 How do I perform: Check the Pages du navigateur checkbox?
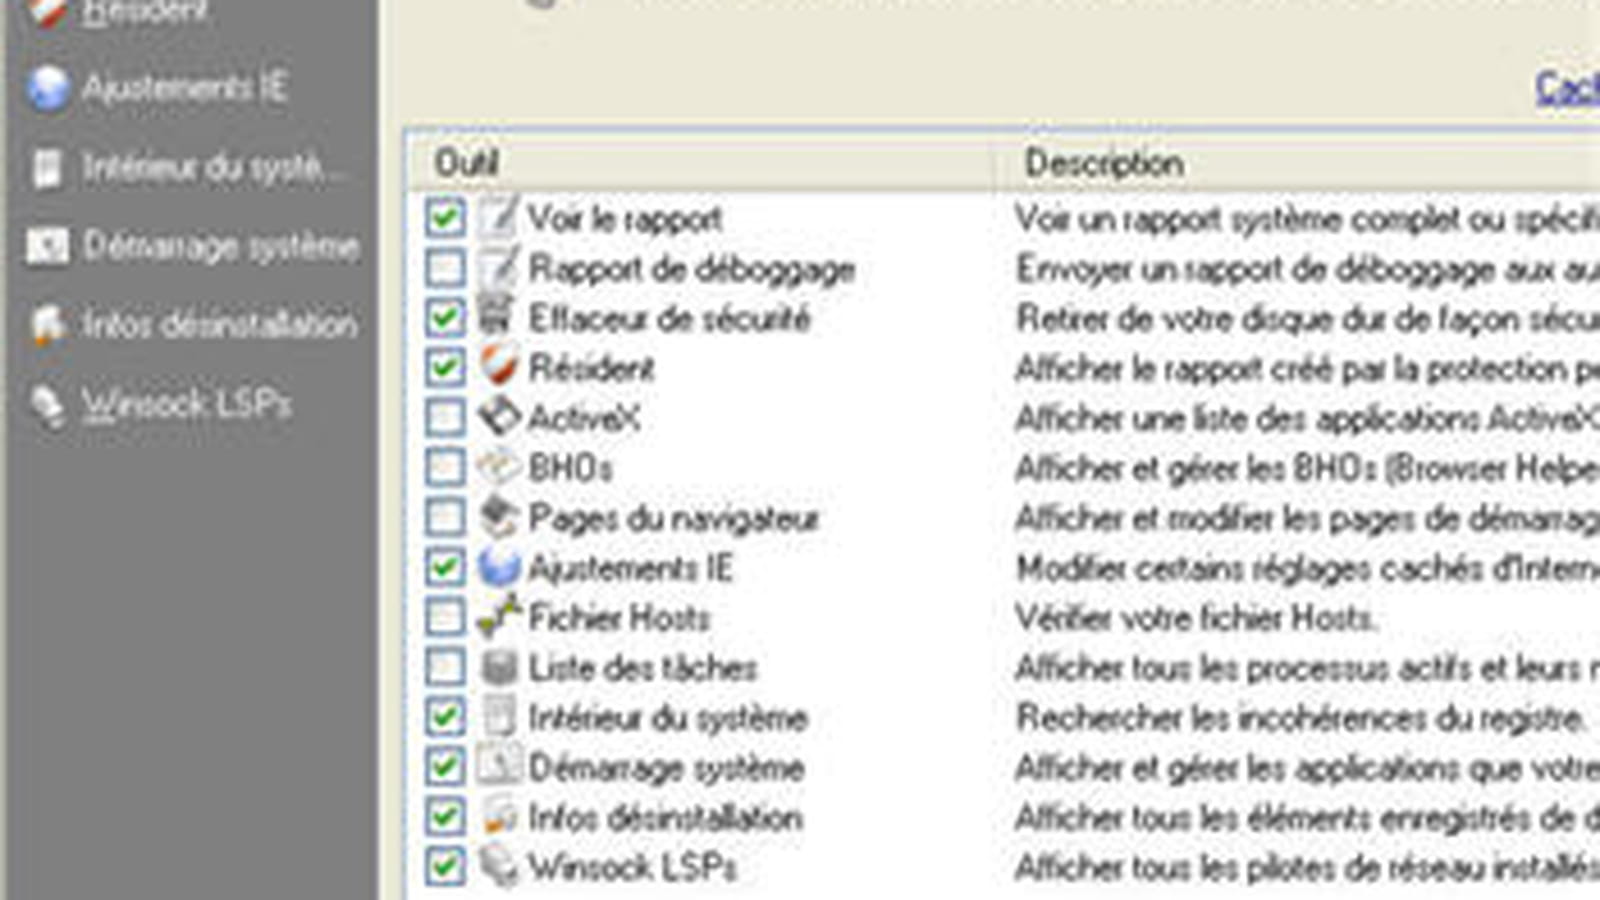(x=445, y=517)
